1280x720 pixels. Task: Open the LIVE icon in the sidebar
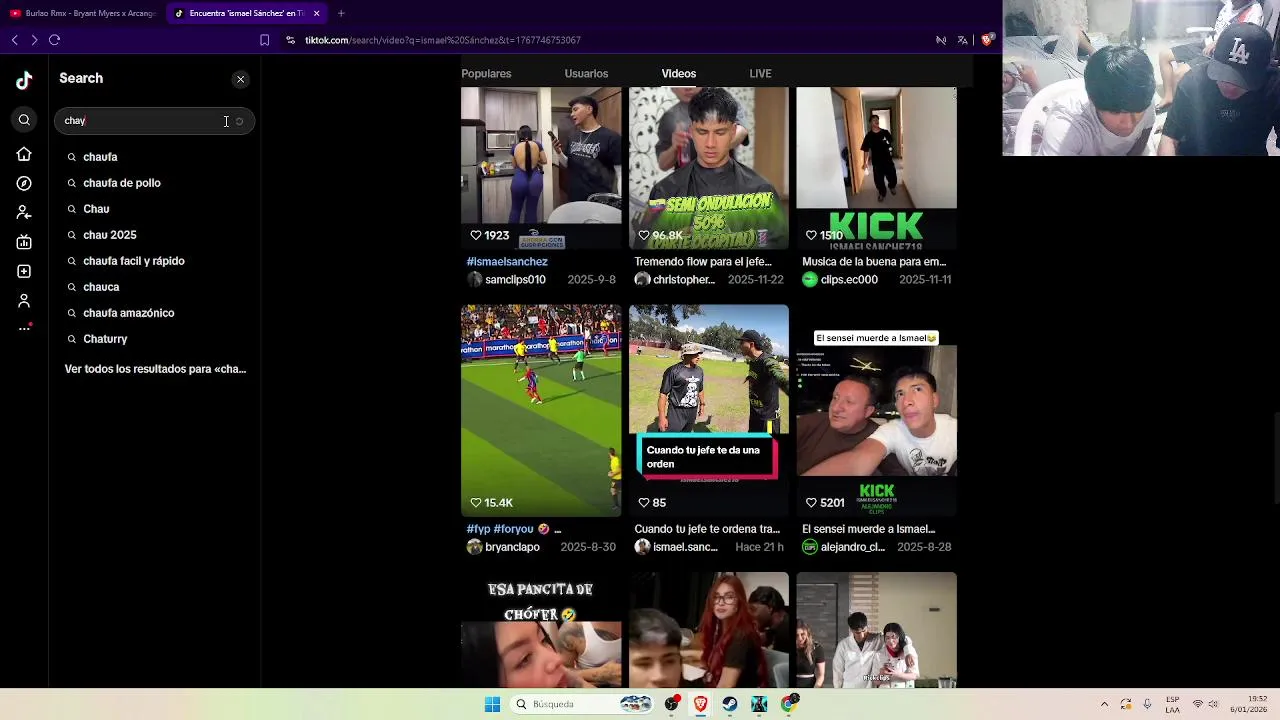click(24, 242)
